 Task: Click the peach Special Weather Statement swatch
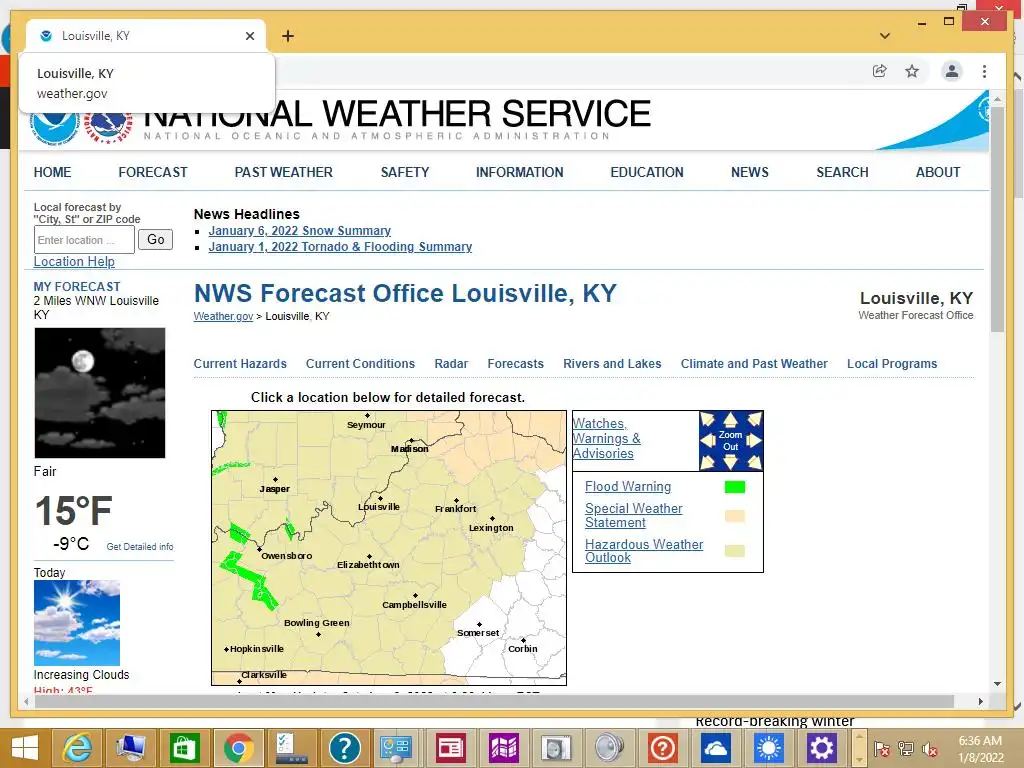735,516
